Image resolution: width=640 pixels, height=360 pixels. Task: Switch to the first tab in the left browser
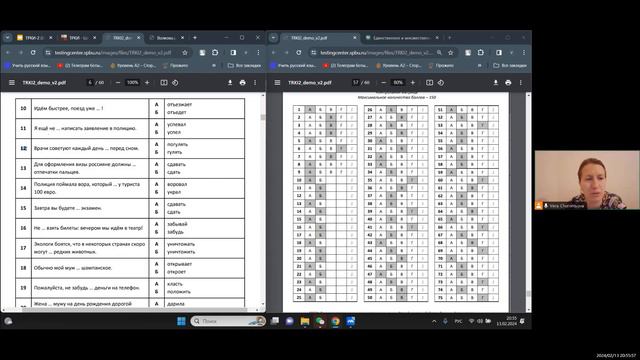point(35,38)
